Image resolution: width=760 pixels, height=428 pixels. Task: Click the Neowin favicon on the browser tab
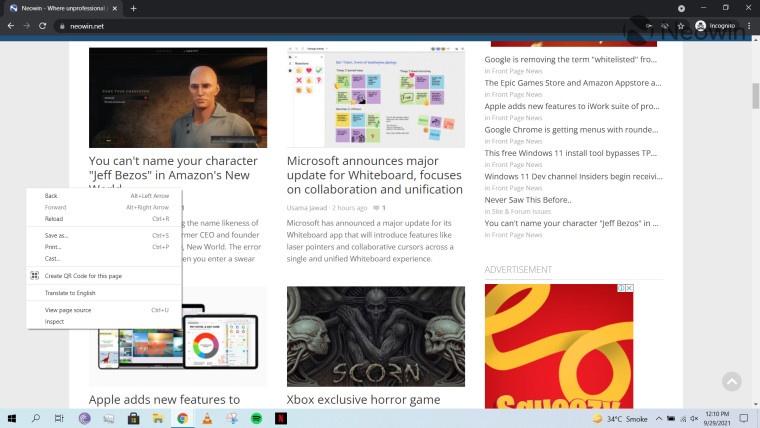click(x=14, y=8)
